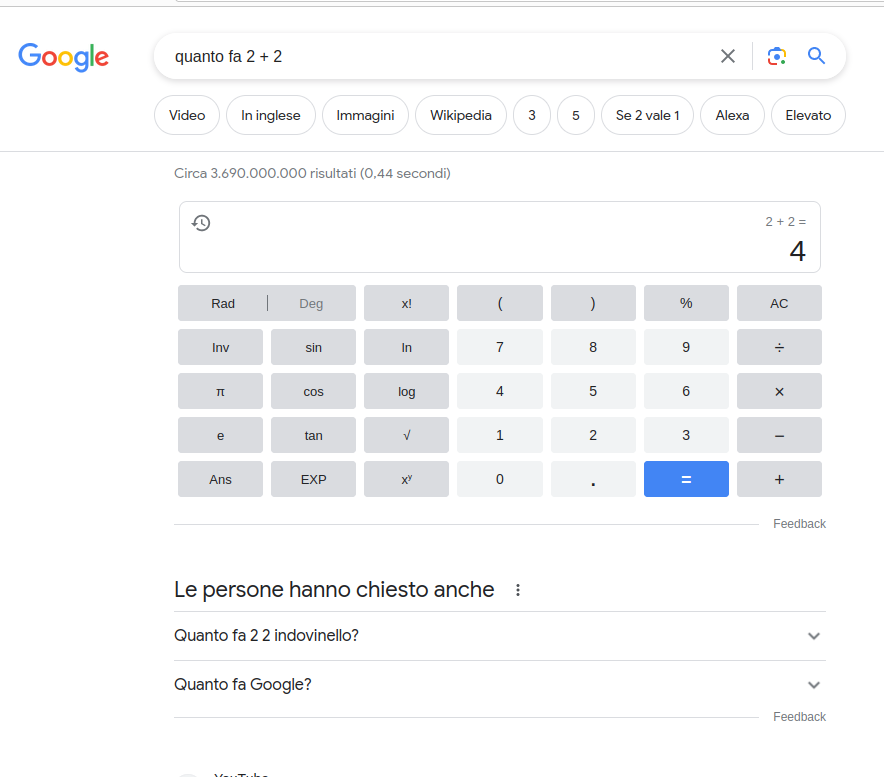
Task: Click into the search text field
Action: click(x=440, y=56)
